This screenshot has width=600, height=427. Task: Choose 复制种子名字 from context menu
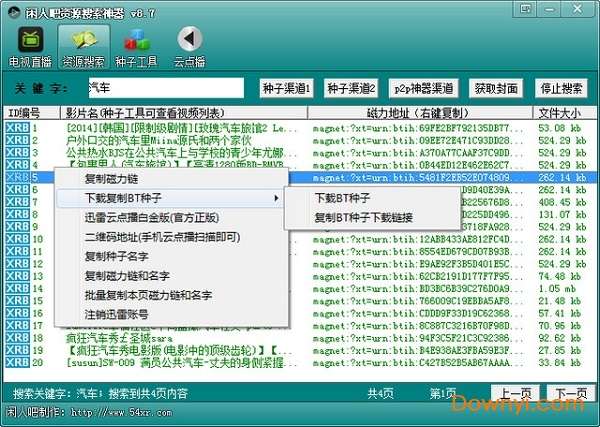click(172, 256)
